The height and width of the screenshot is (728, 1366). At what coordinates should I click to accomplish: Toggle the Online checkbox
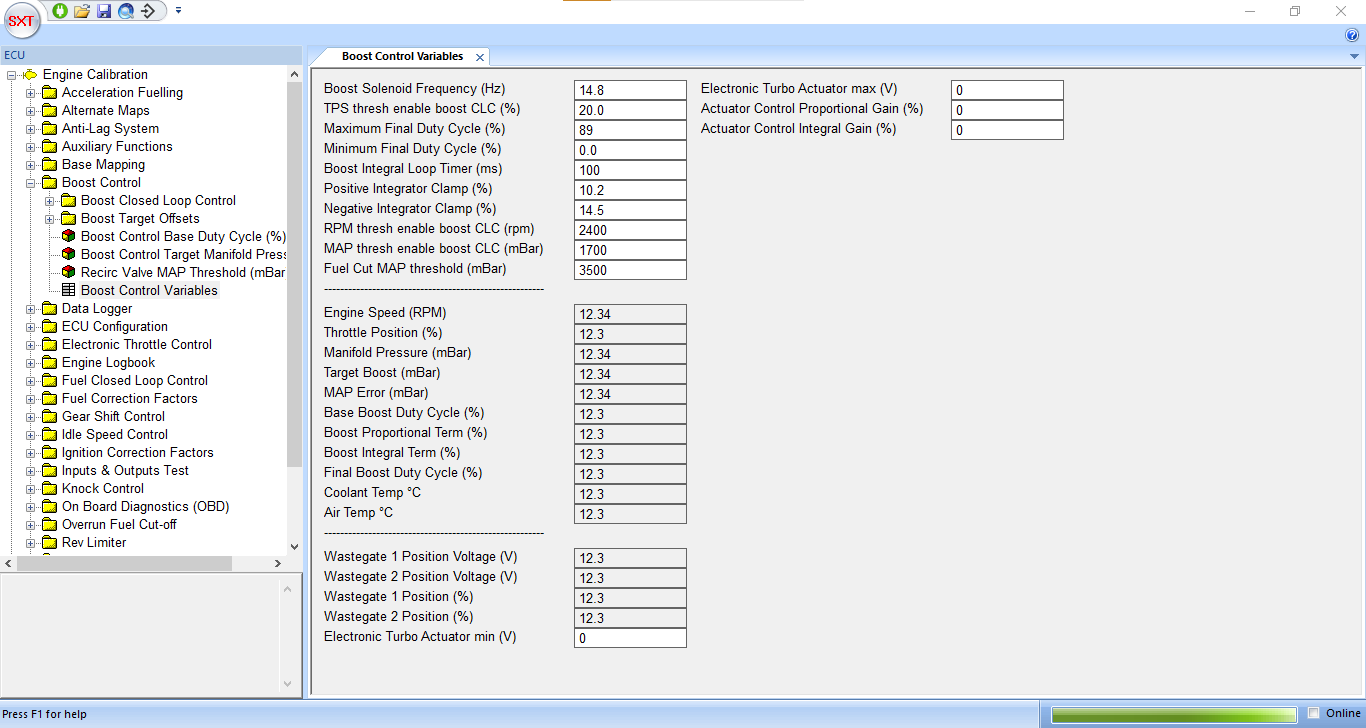1314,713
